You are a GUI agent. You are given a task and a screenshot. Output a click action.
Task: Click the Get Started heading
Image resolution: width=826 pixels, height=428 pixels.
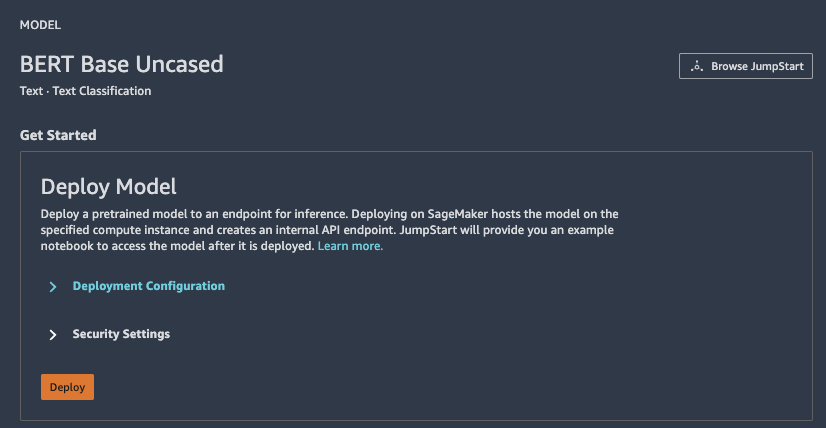click(58, 135)
